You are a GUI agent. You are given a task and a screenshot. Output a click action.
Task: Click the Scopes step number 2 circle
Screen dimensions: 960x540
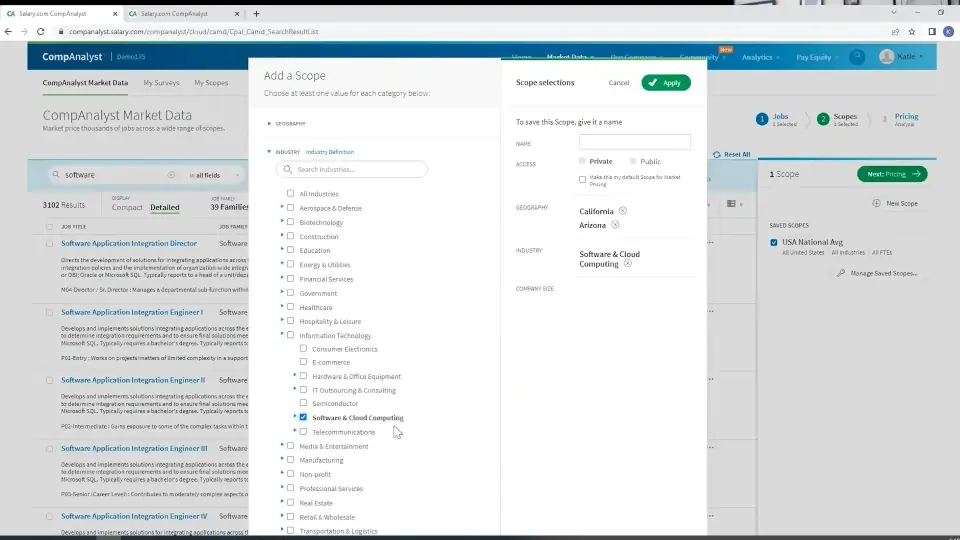(823, 119)
